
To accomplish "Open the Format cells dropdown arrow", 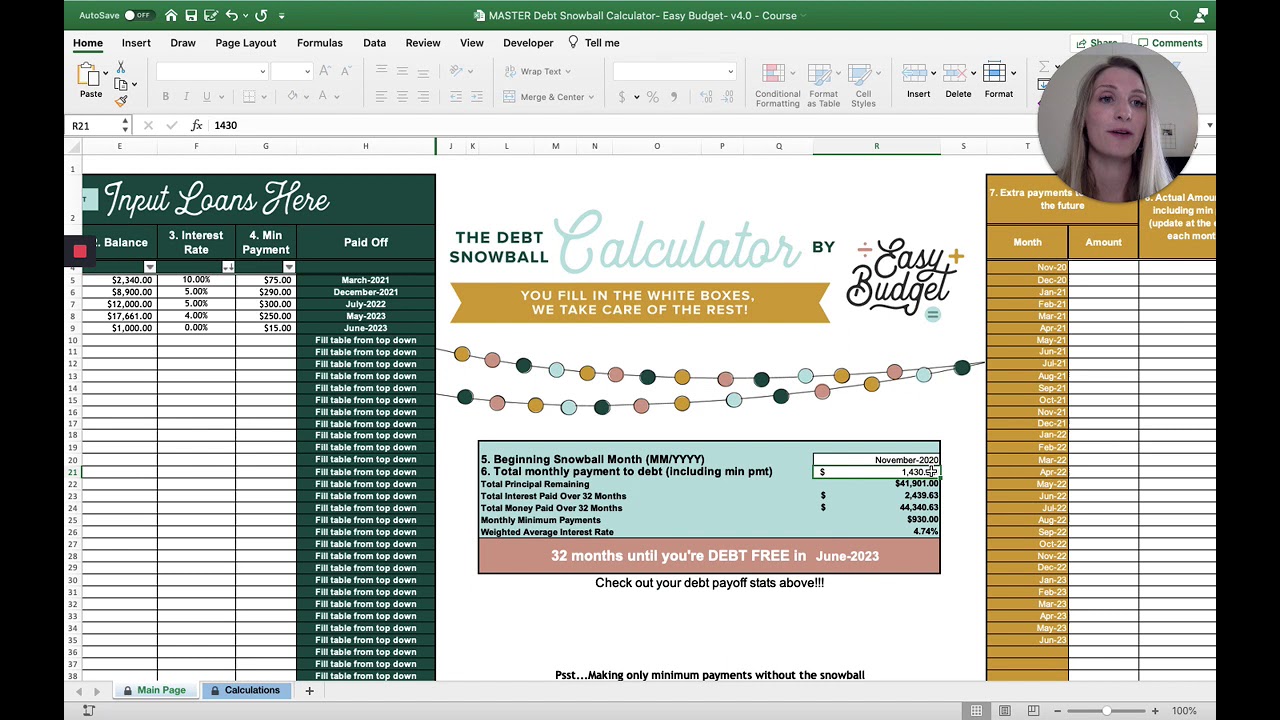I will tap(1013, 73).
